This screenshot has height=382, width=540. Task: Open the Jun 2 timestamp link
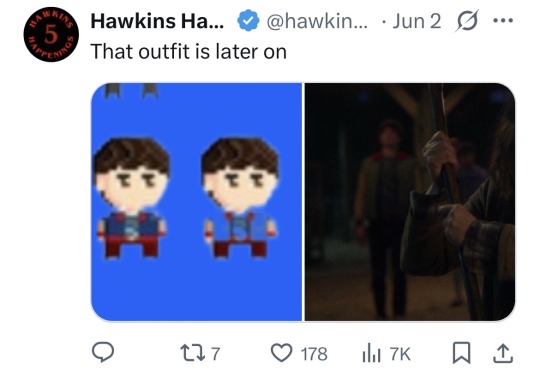click(x=417, y=21)
